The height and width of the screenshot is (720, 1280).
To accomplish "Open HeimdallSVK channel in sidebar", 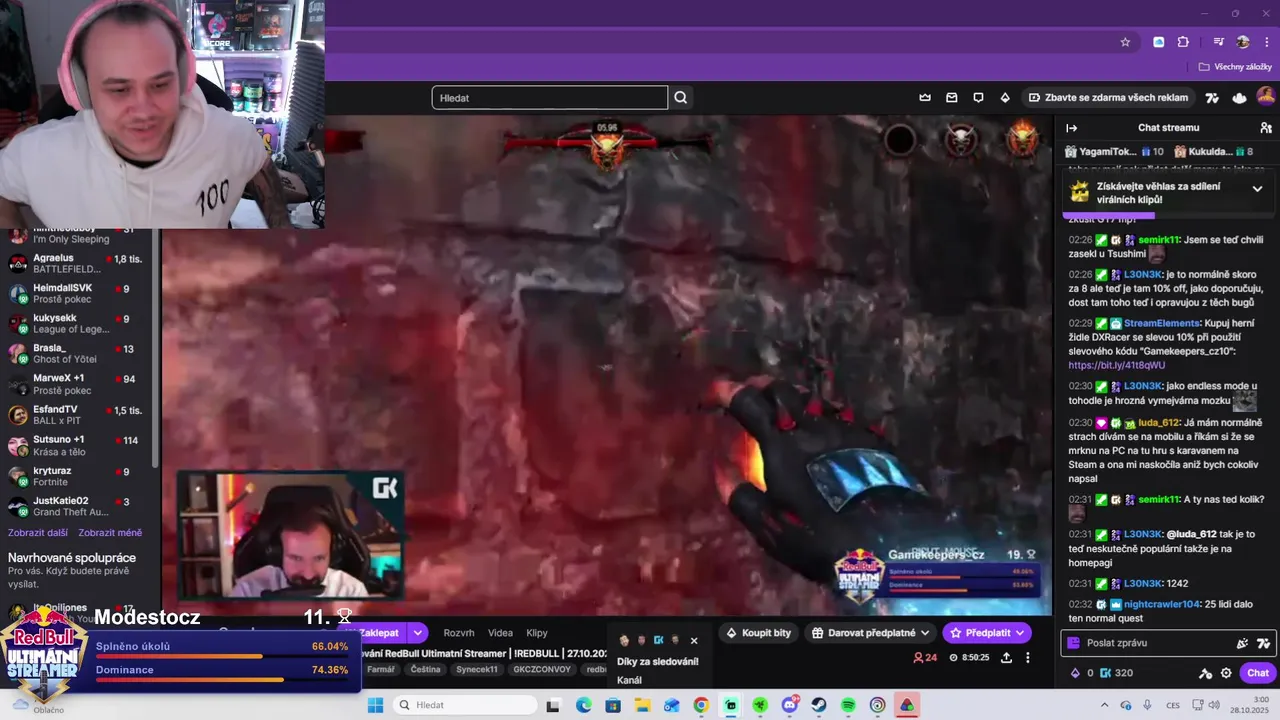I will pos(78,293).
